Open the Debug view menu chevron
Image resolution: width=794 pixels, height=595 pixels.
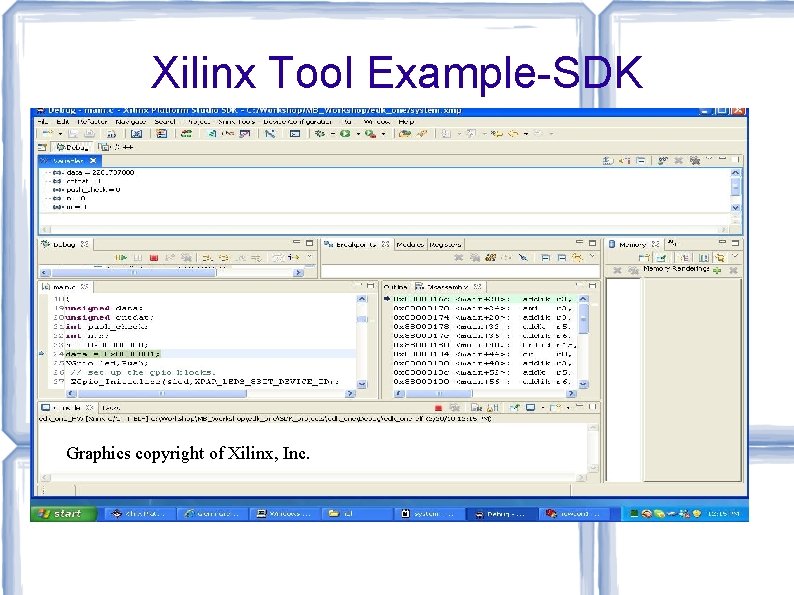(x=310, y=257)
